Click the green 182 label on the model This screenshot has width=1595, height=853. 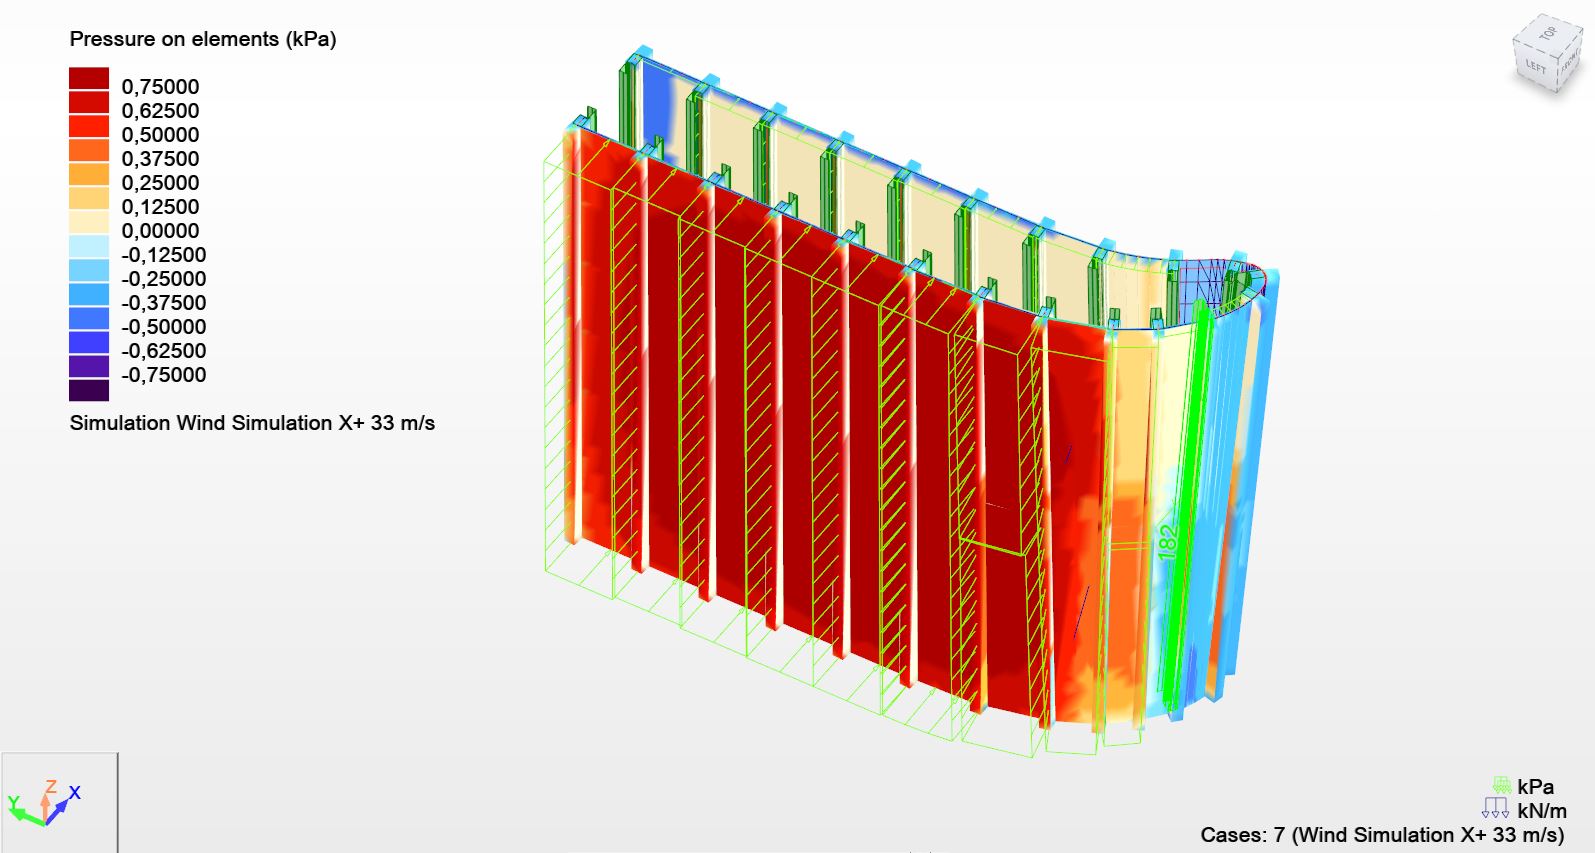[1166, 541]
